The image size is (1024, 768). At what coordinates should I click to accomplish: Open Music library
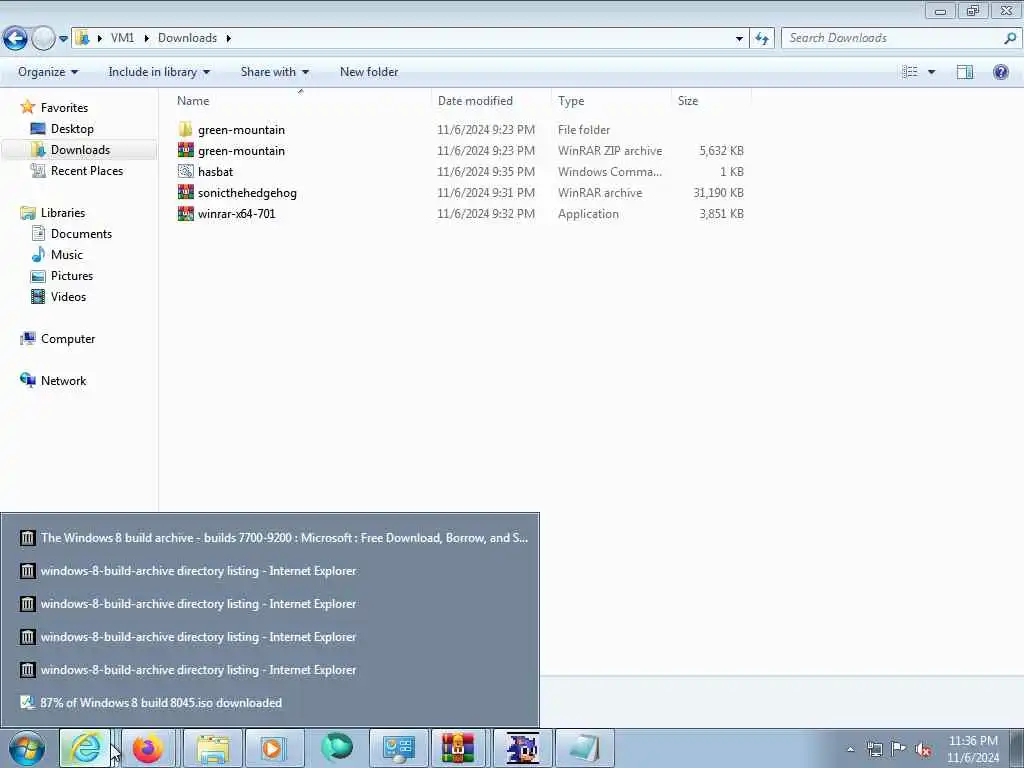[x=67, y=255]
